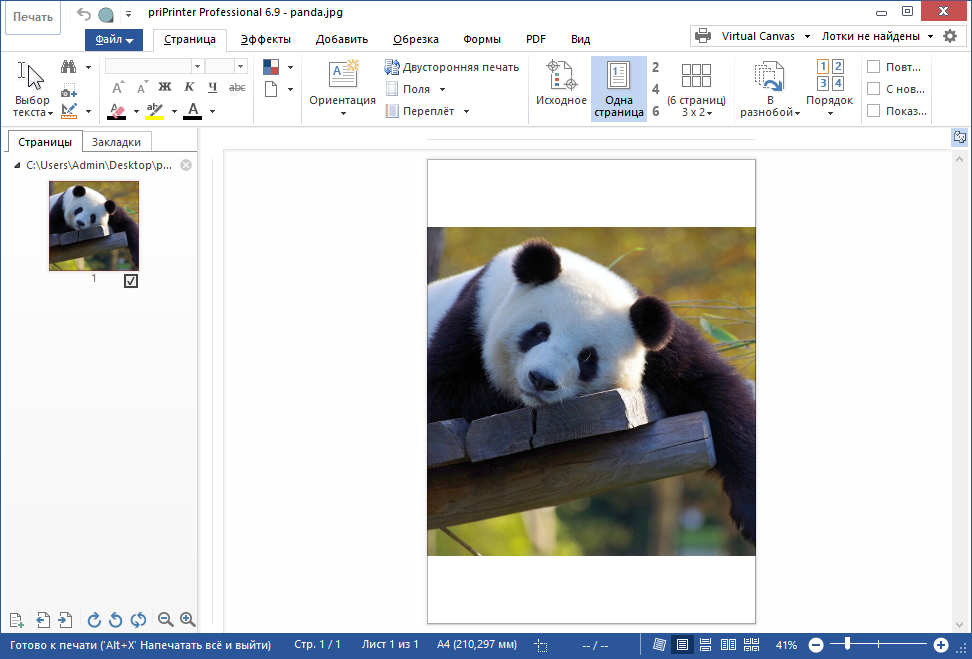Choose the Одна страница layout
Image resolution: width=972 pixels, height=659 pixels.
pyautogui.click(x=619, y=85)
